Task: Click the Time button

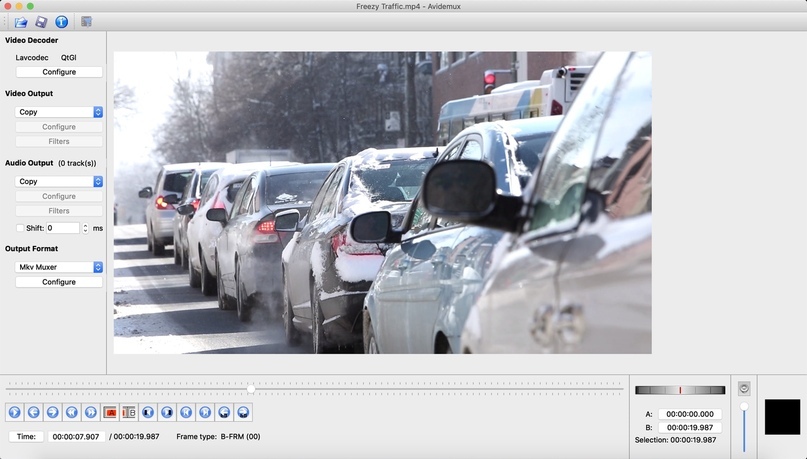Action: point(26,436)
